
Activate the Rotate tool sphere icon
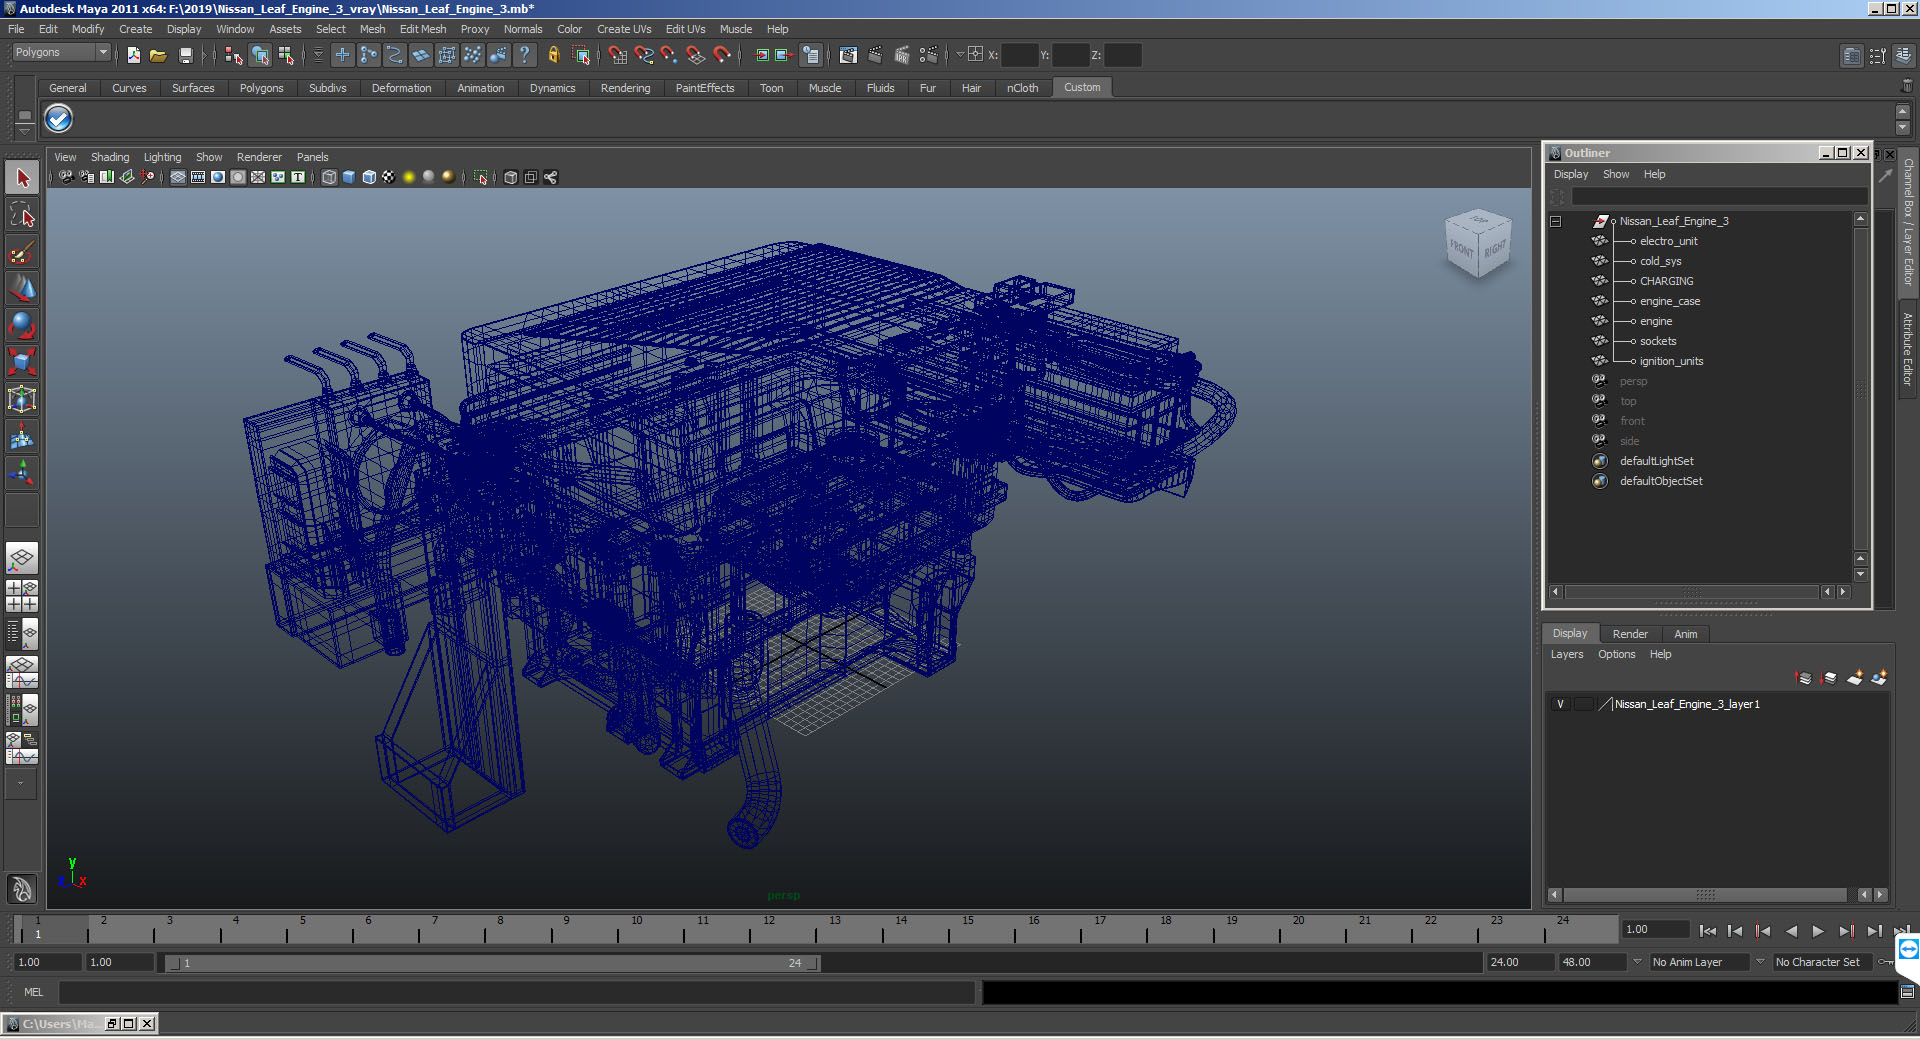click(x=22, y=326)
